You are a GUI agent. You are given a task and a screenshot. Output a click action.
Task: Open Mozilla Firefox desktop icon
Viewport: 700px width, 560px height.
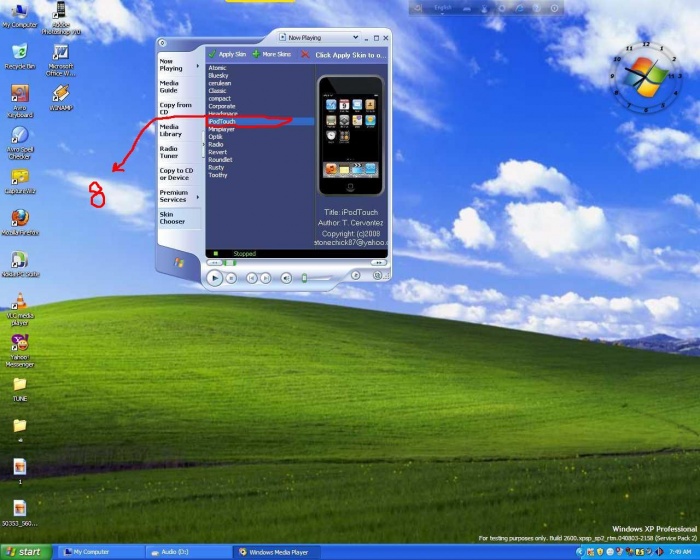pos(20,222)
